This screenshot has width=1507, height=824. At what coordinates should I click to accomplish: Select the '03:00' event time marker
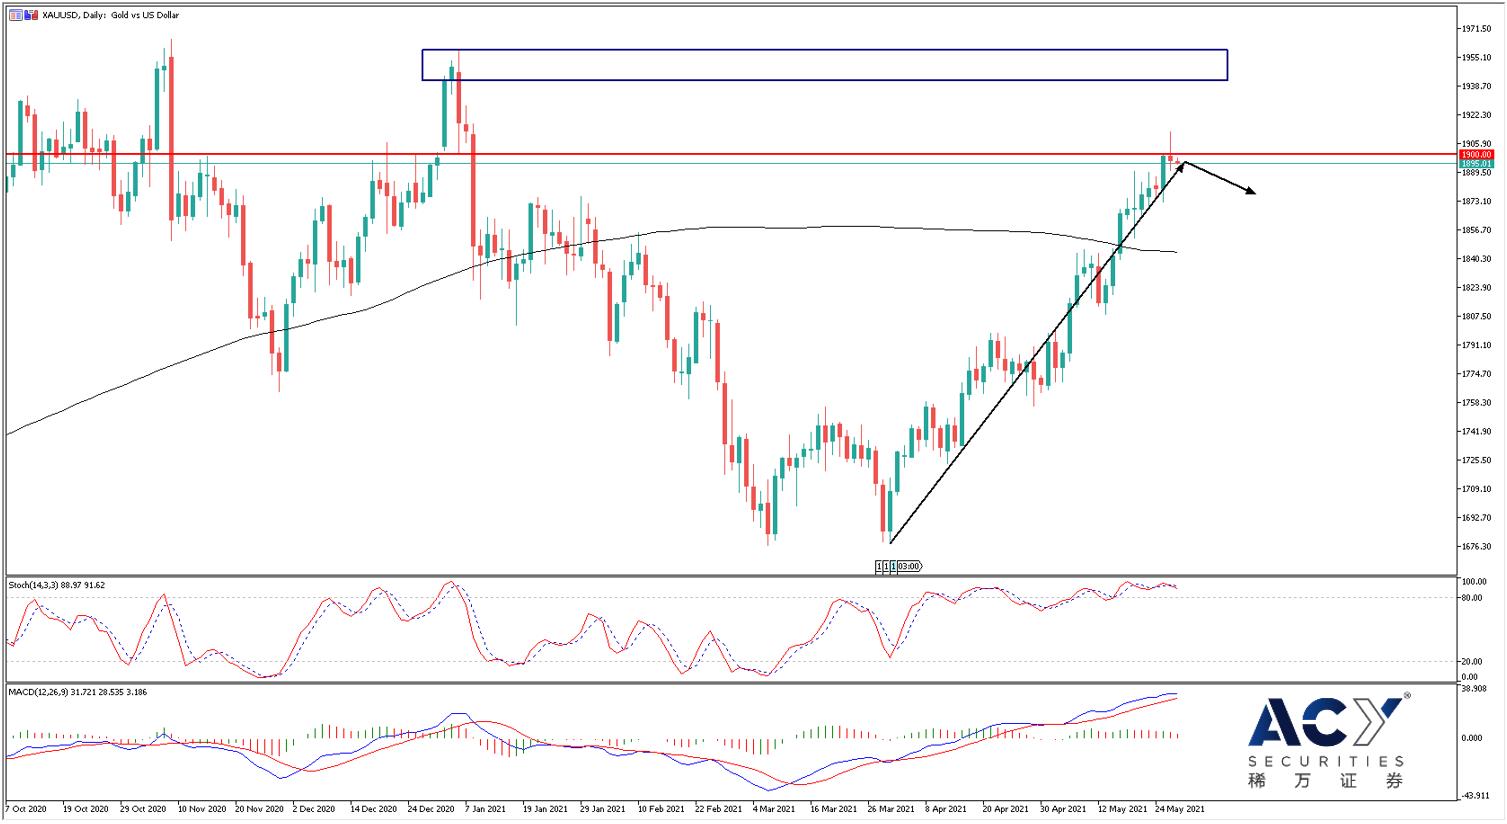tap(910, 566)
